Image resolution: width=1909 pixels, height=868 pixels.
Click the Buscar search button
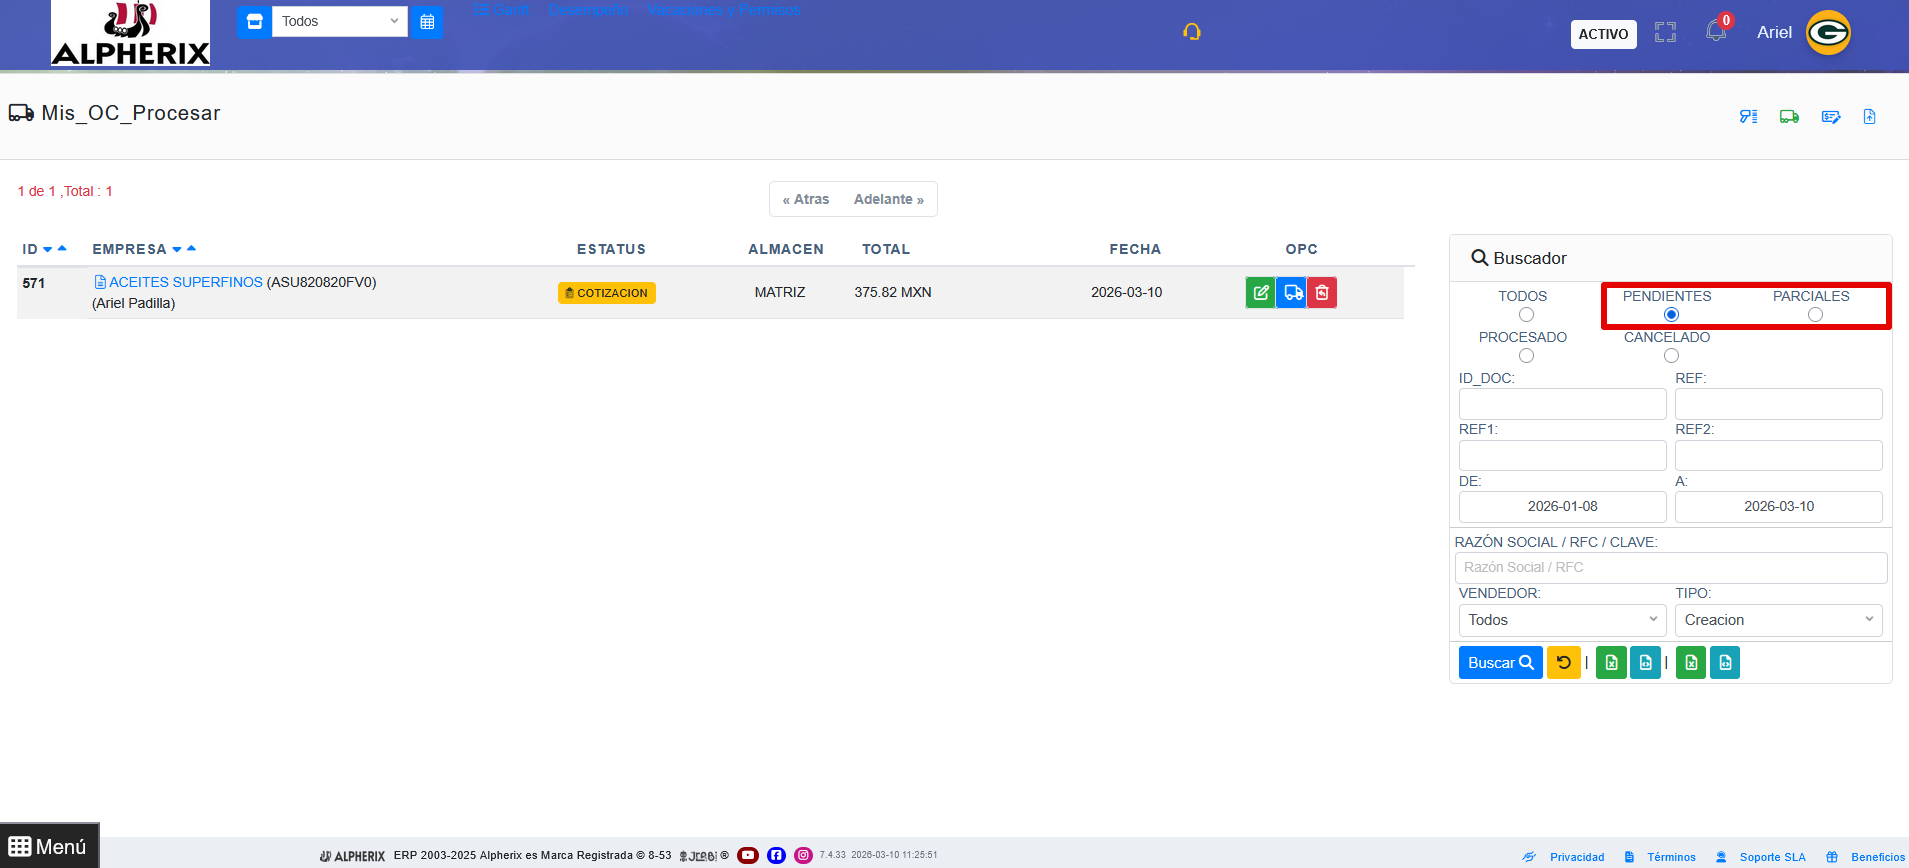[1501, 663]
